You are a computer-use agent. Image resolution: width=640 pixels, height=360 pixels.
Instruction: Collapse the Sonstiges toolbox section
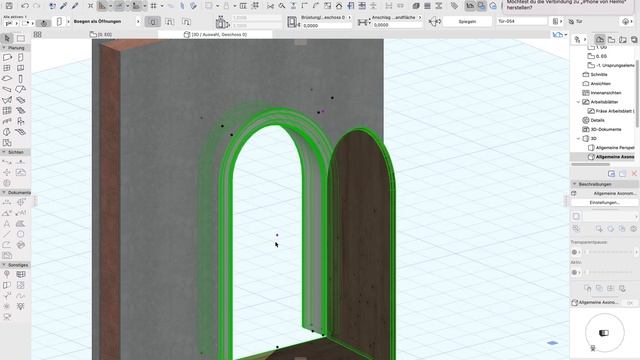tap(4, 265)
